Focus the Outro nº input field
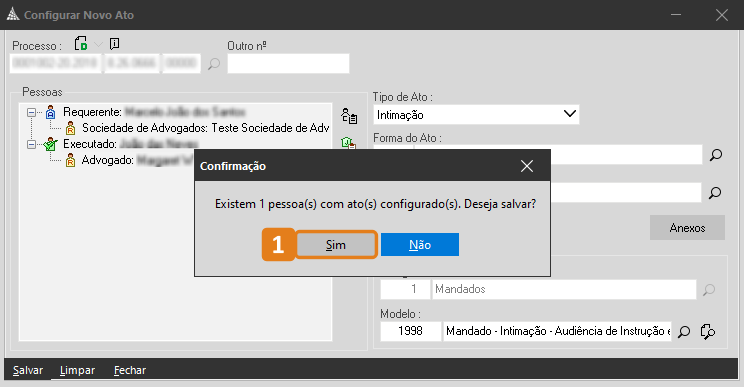 pyautogui.click(x=288, y=64)
